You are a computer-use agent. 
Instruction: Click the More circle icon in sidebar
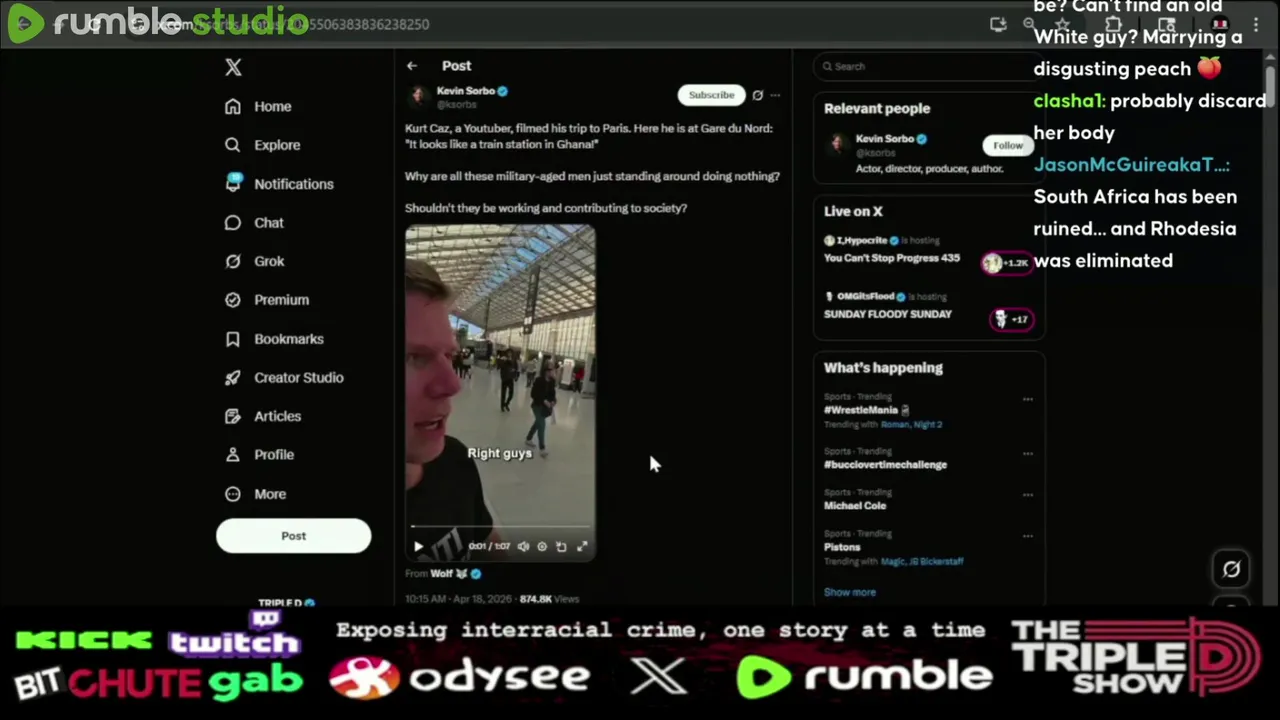point(233,494)
